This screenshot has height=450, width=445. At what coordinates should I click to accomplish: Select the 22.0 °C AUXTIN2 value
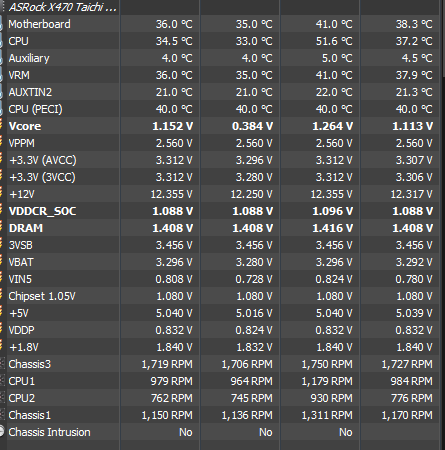point(334,92)
